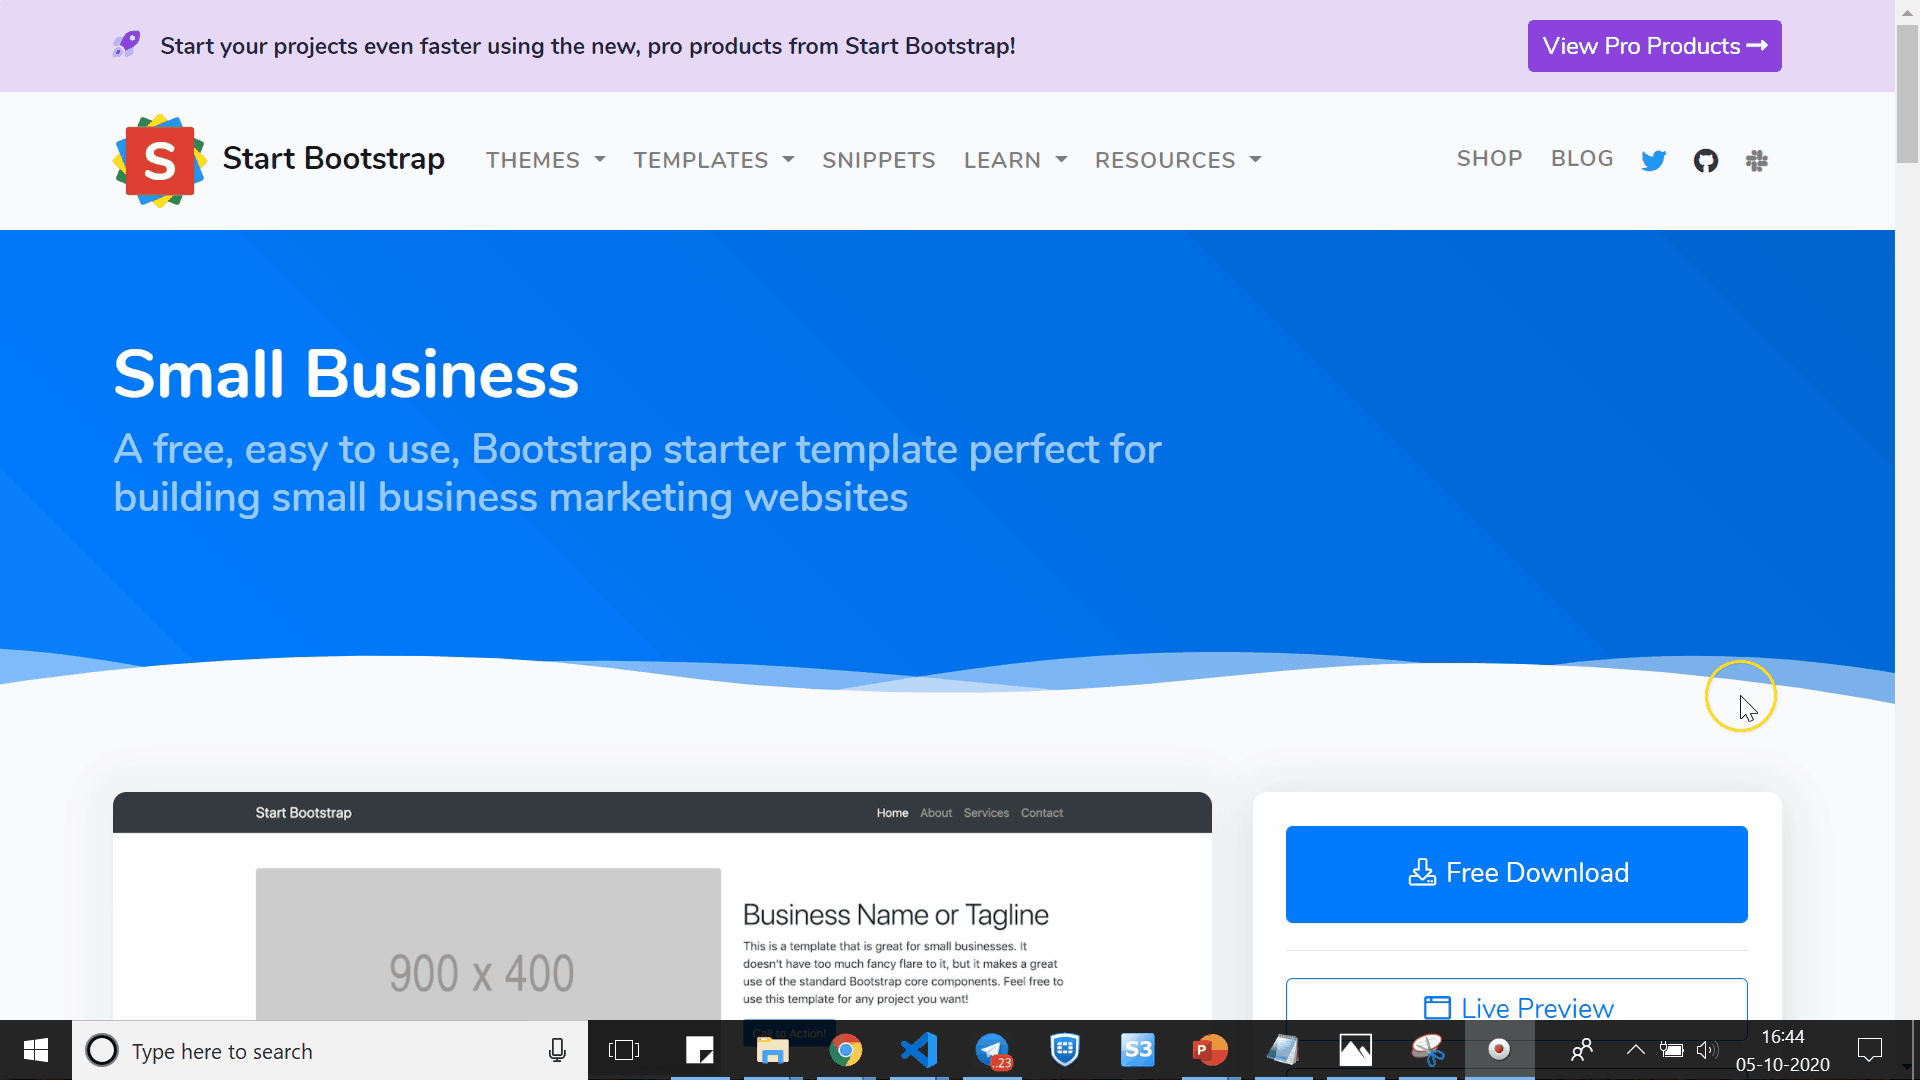Open the blue shield app on the taskbar
Image resolution: width=1920 pixels, height=1080 pixels.
(x=1065, y=1050)
